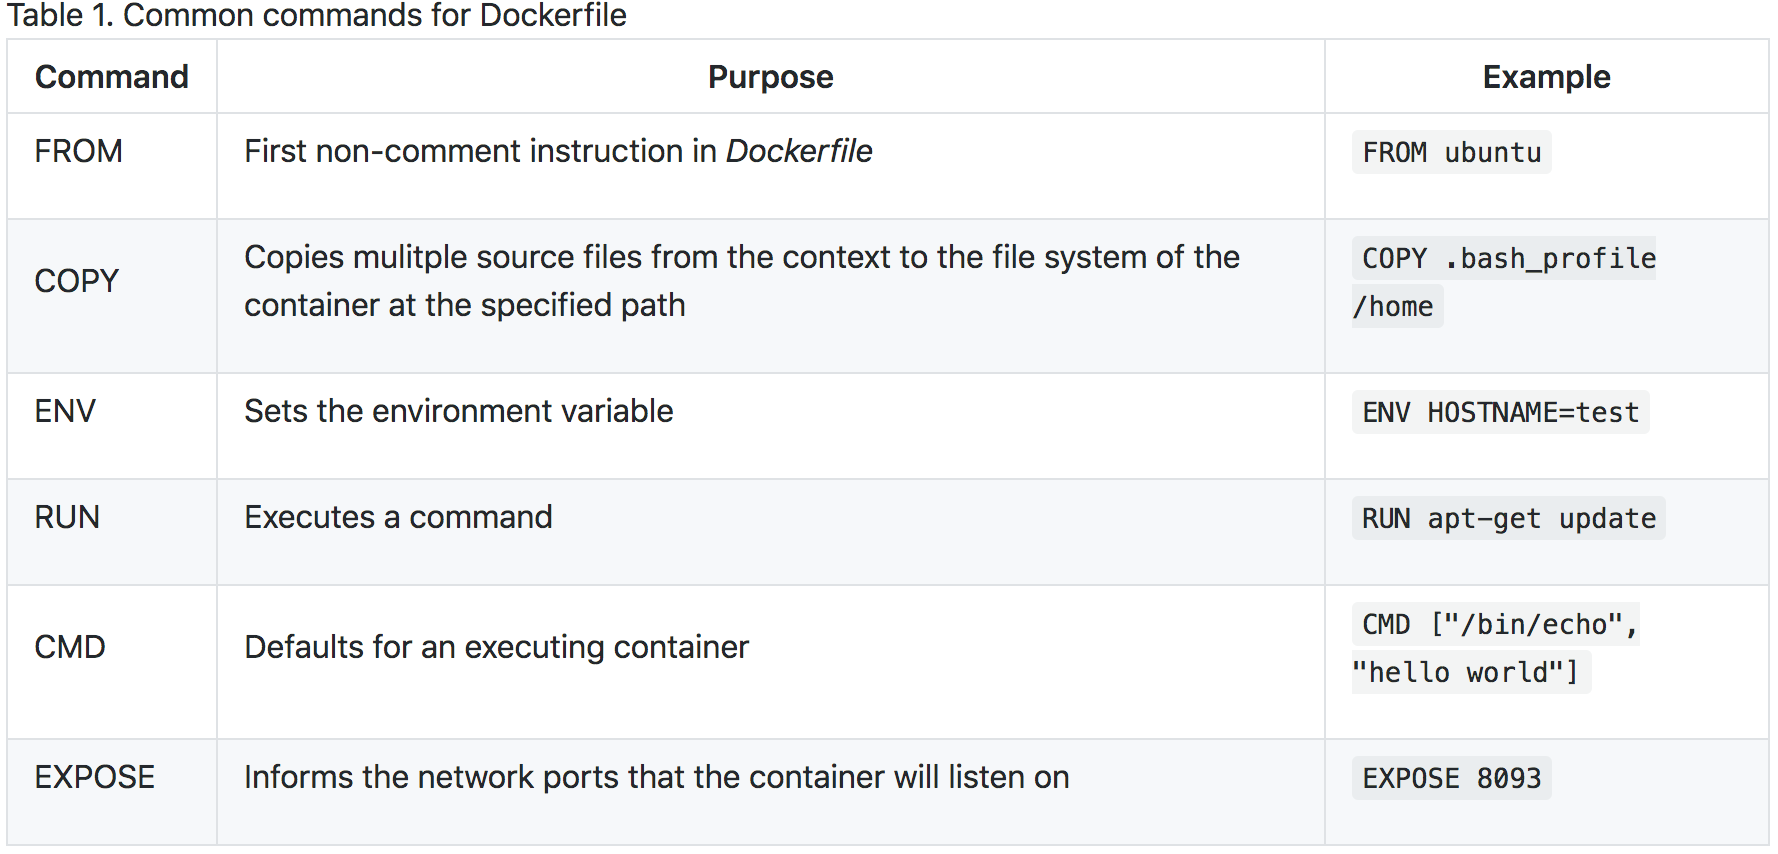Select the ENV command cell

click(x=65, y=411)
